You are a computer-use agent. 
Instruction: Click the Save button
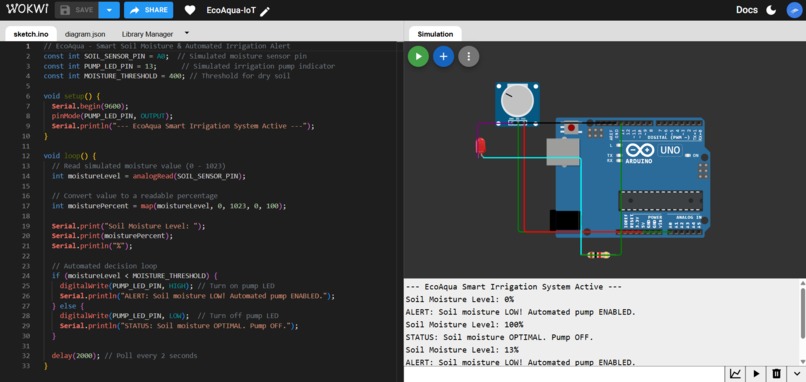pyautogui.click(x=77, y=10)
